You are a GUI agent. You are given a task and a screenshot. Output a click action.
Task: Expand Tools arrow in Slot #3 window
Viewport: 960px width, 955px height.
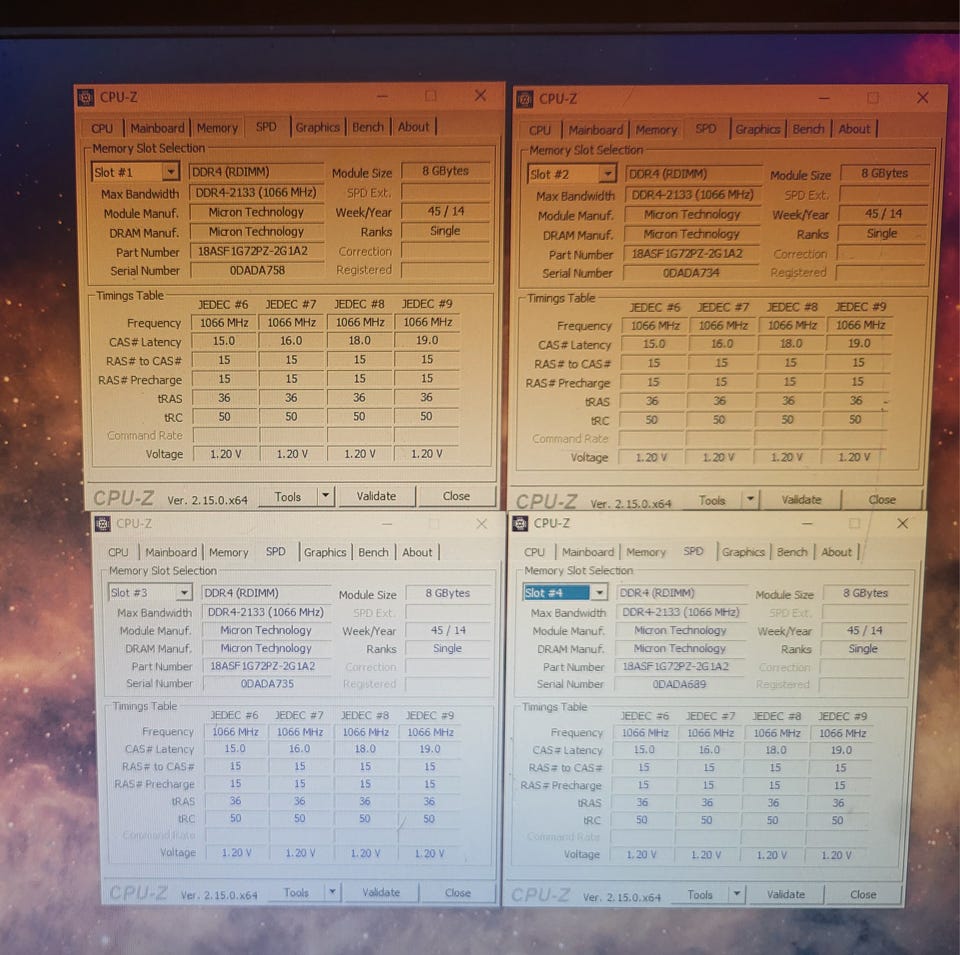point(332,892)
